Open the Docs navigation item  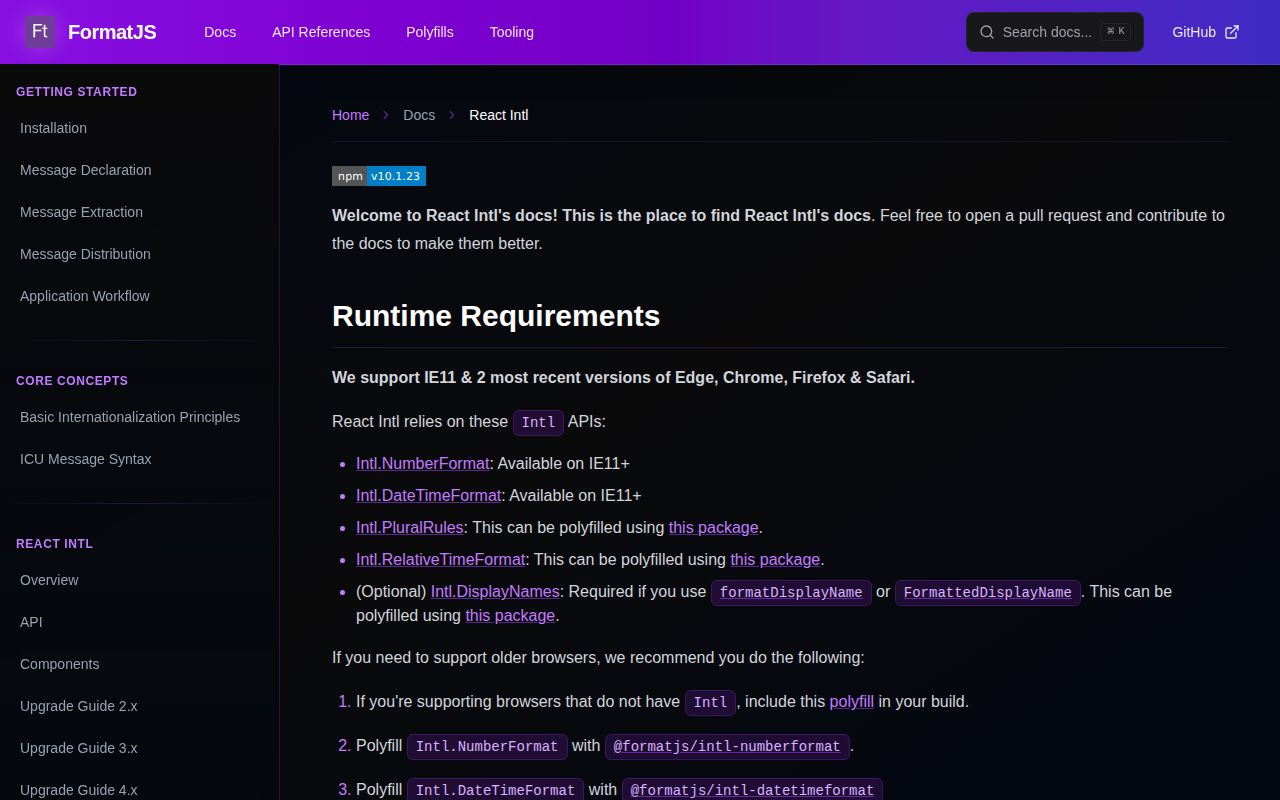tap(220, 32)
